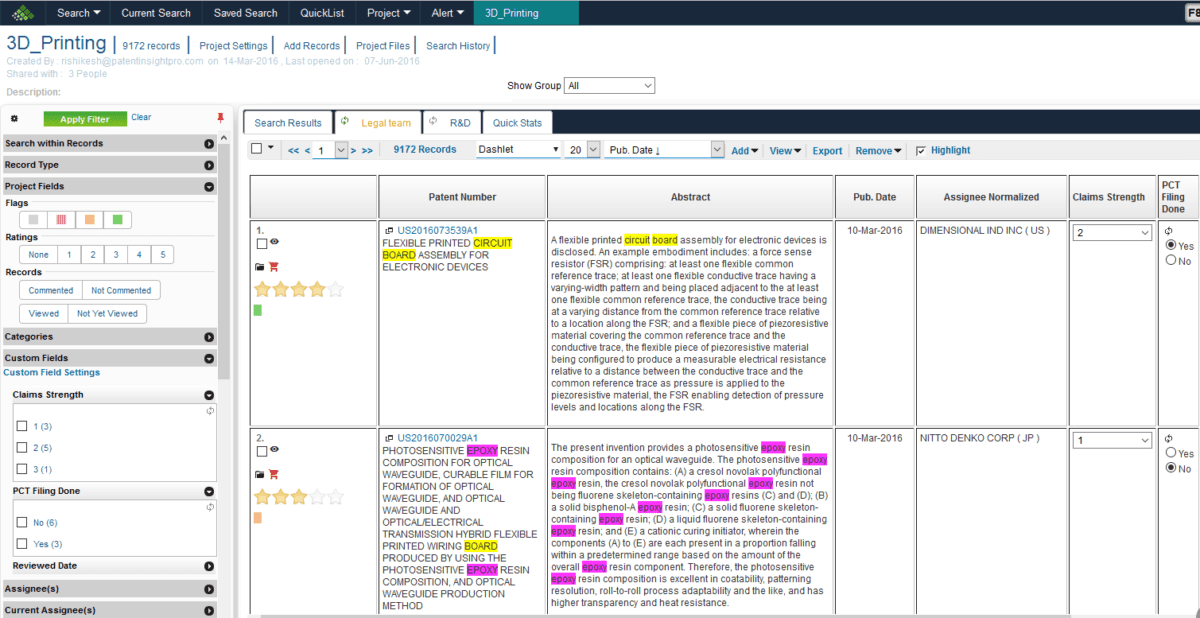Image resolution: width=1200 pixels, height=618 pixels.
Task: Open Claims Strength dropdown for record 2
Action: [x=1112, y=439]
